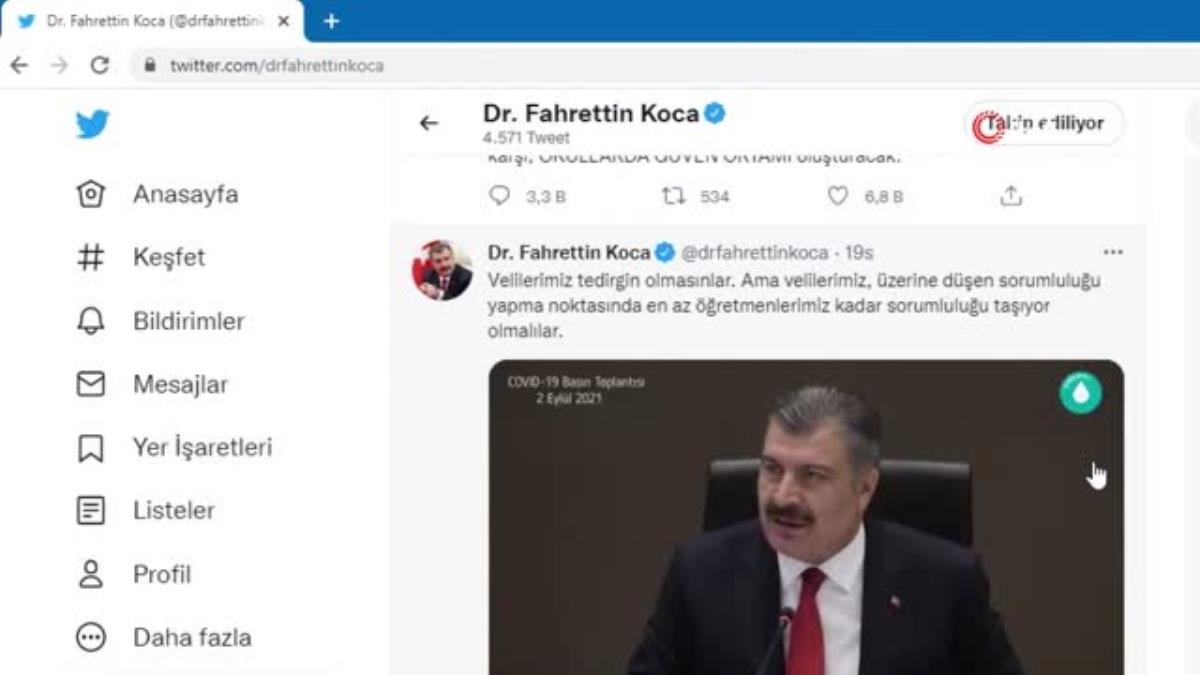Reply to the tweet with 3,3 B replies
The width and height of the screenshot is (1200, 675).
coord(502,196)
